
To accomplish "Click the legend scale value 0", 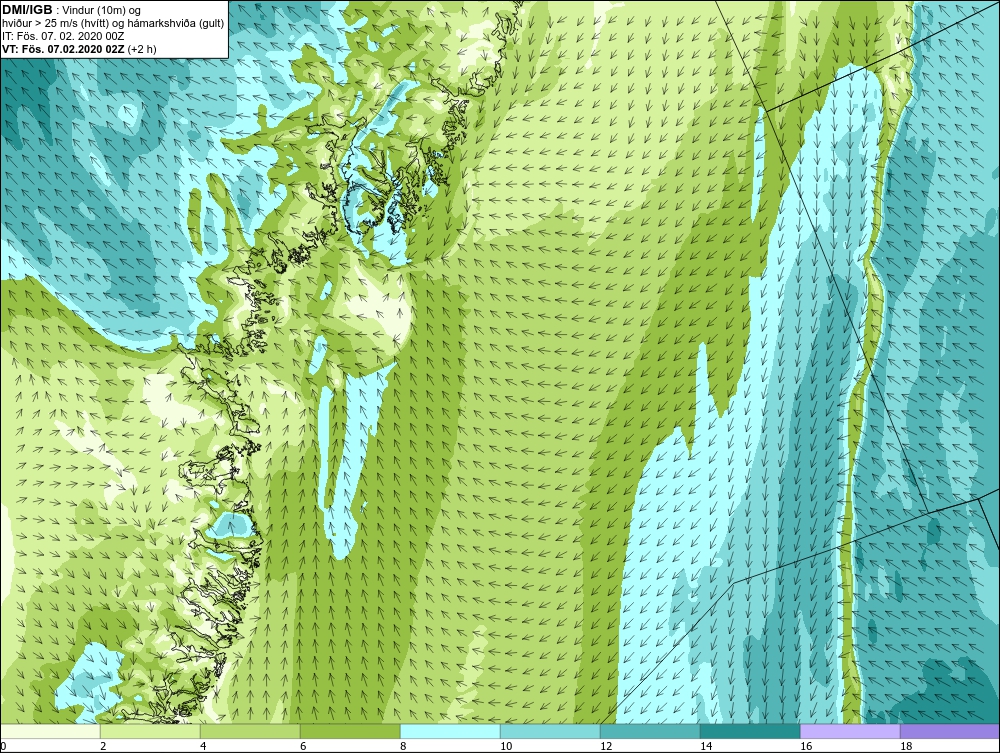I will point(3,746).
